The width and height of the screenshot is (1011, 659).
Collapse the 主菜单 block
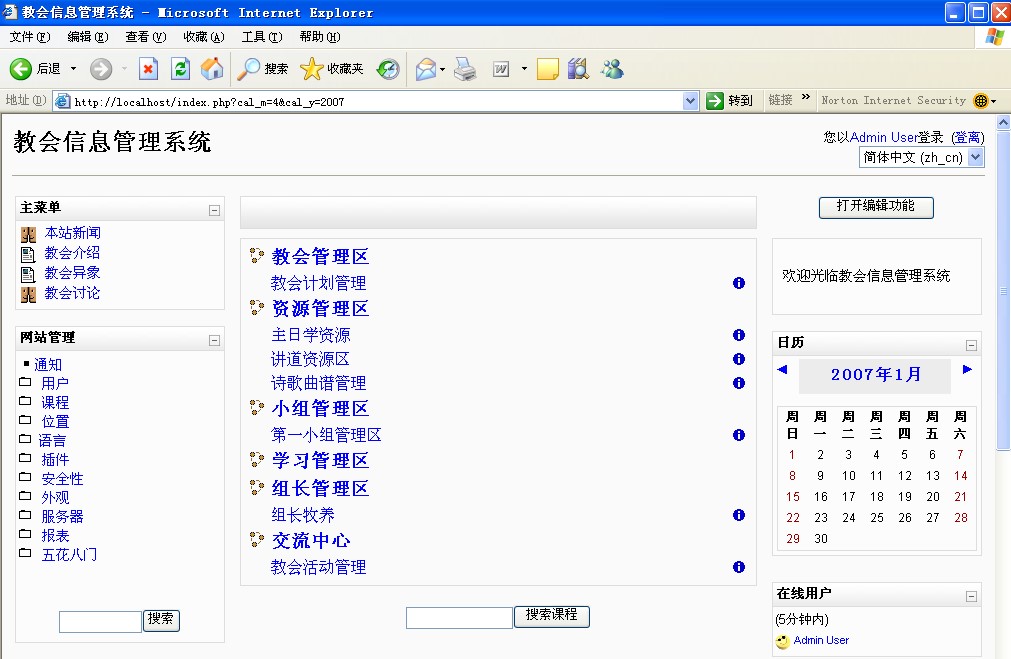pyautogui.click(x=214, y=210)
